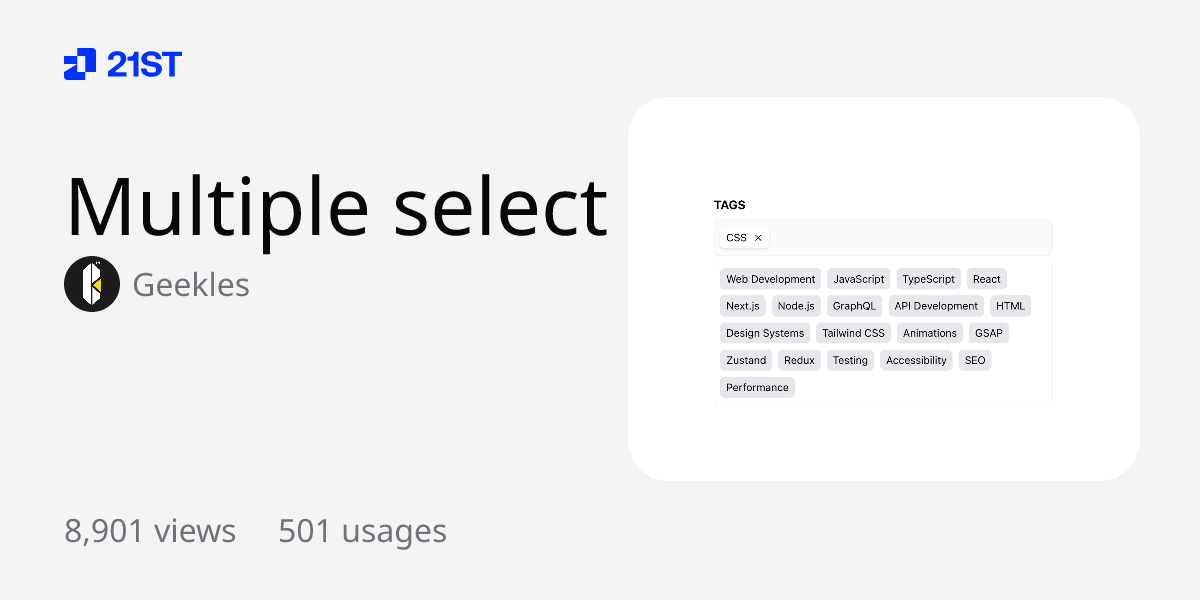Image resolution: width=1200 pixels, height=600 pixels.
Task: Add the TypeScript tag
Action: click(x=929, y=279)
